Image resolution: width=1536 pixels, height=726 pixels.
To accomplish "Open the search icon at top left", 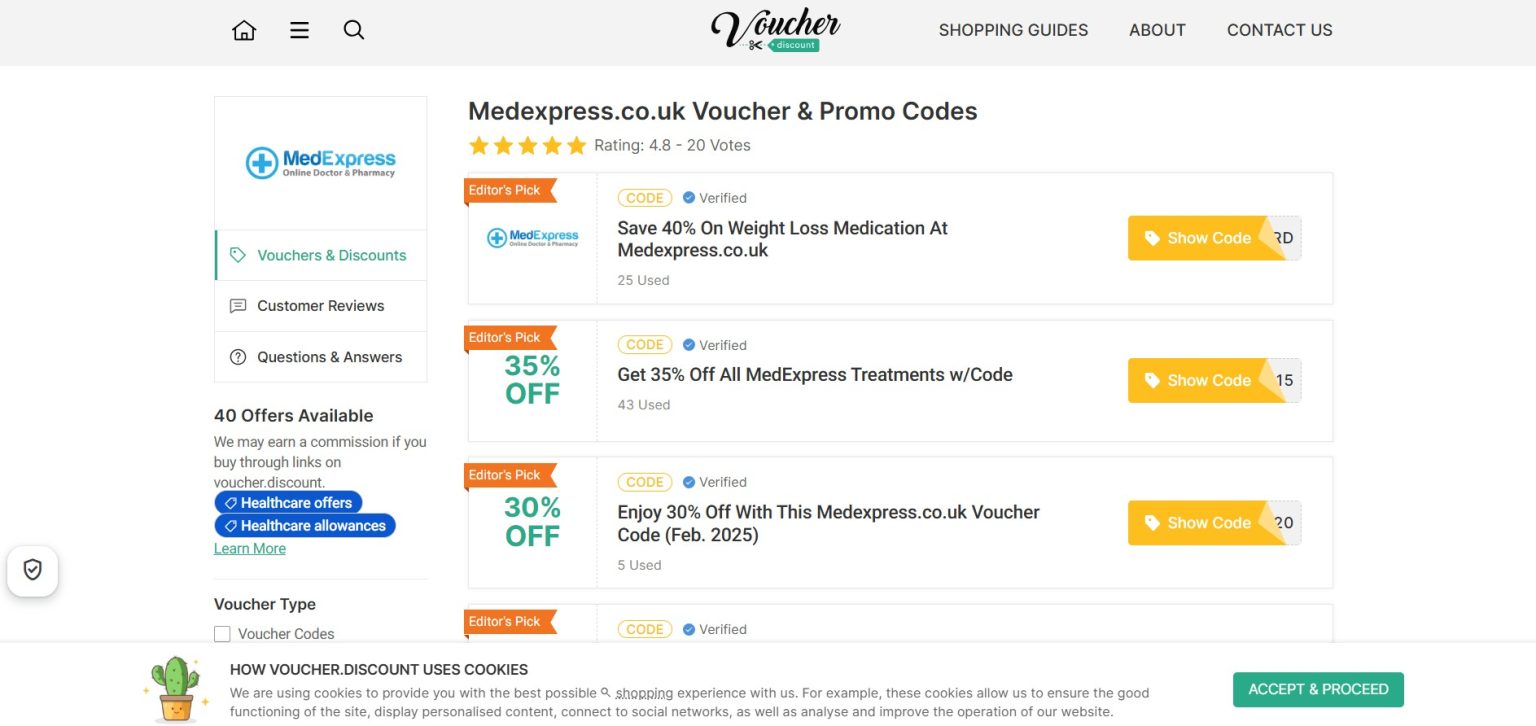I will tap(353, 30).
